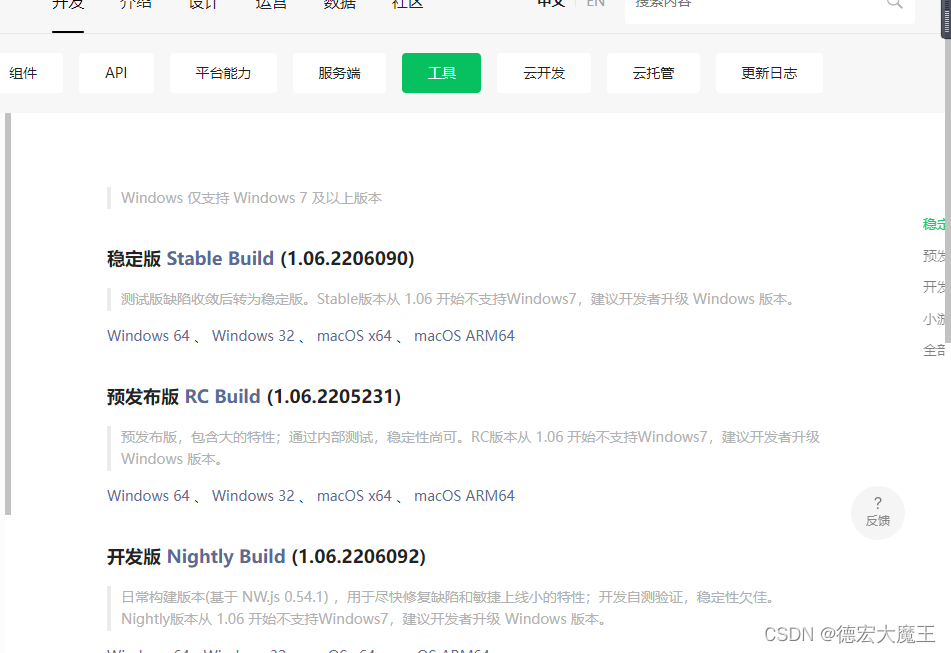The image size is (951, 653).
Task: Select the API sub-navigation tab
Action: coord(116,73)
